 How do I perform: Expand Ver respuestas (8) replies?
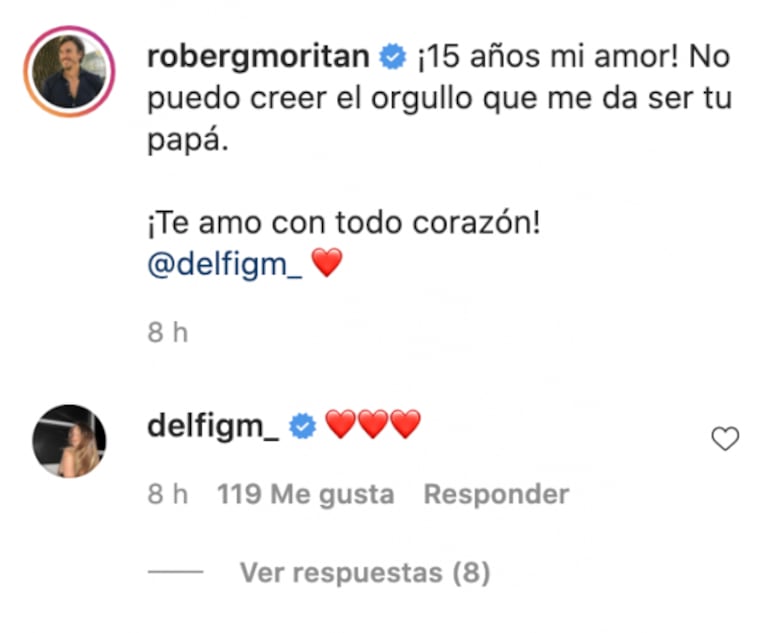365,573
